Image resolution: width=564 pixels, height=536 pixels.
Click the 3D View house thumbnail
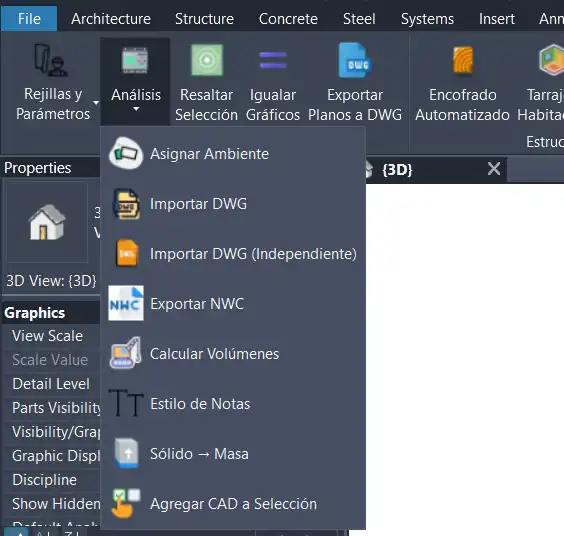47,222
